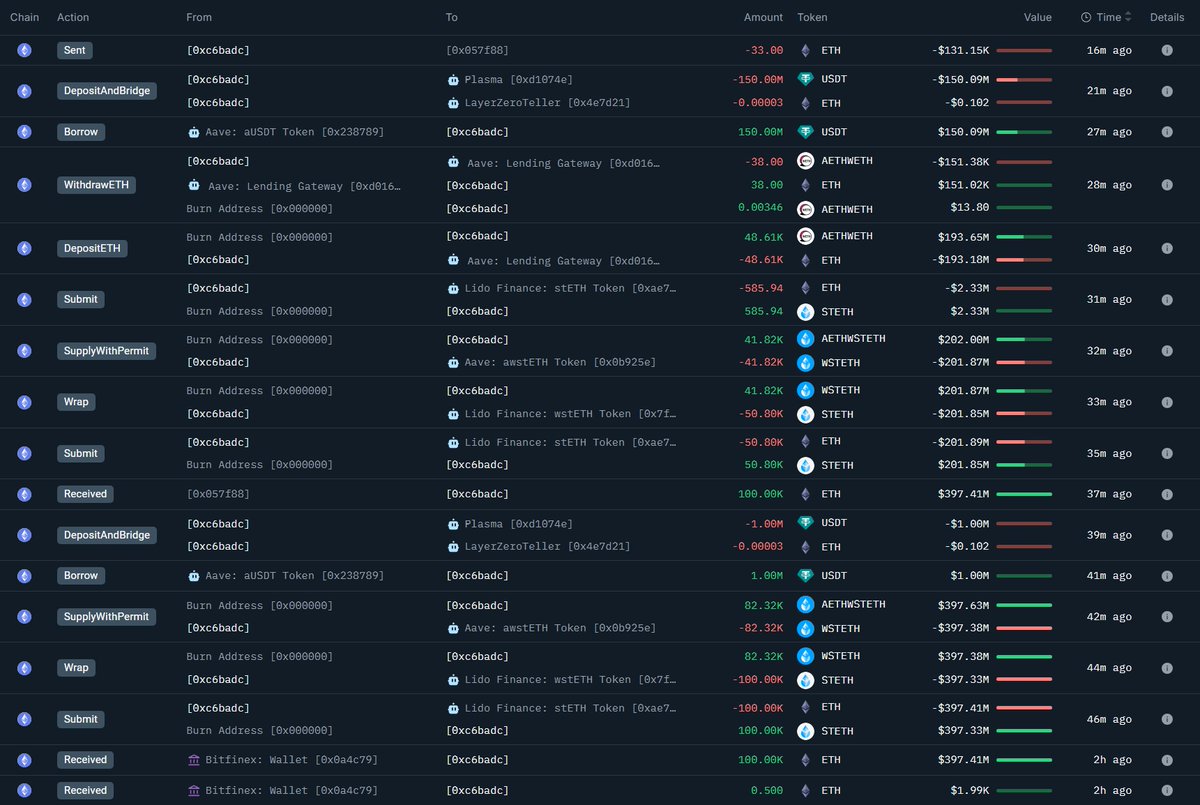This screenshot has height=805, width=1200.
Task: Click details icon for 0.500 ETH Received row
Action: click(1167, 790)
